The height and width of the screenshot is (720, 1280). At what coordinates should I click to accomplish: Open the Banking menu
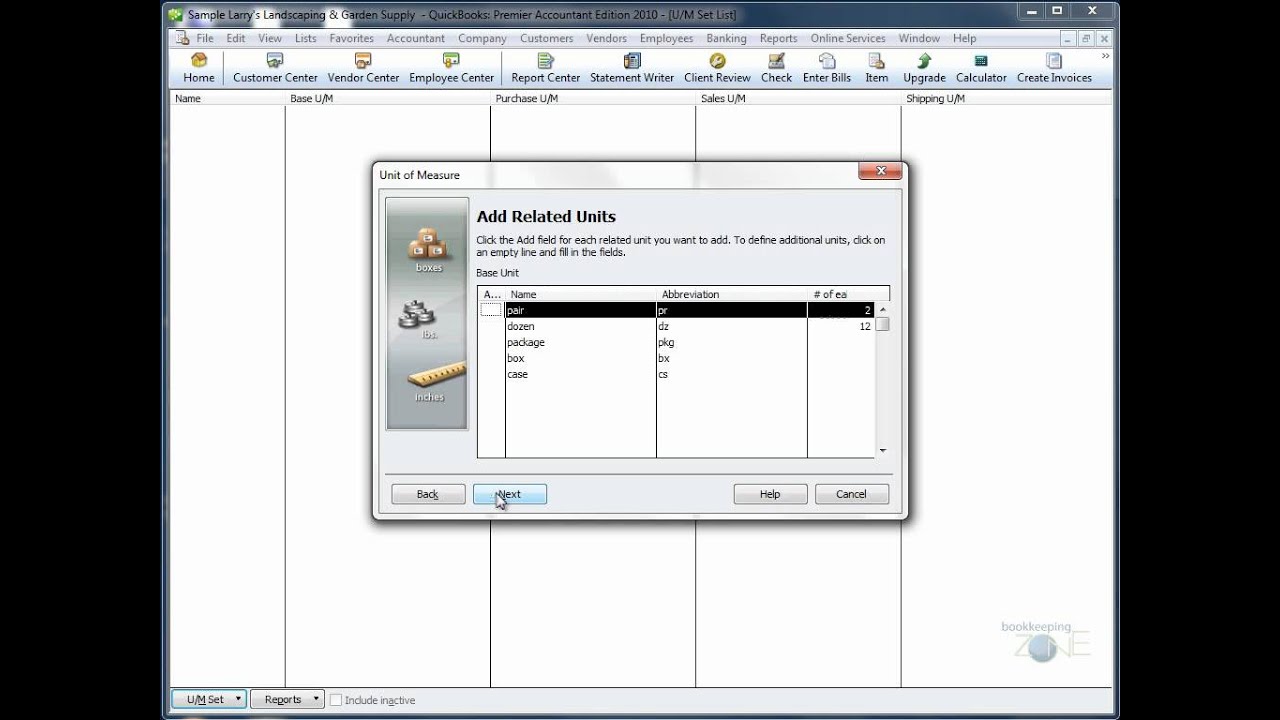[726, 38]
